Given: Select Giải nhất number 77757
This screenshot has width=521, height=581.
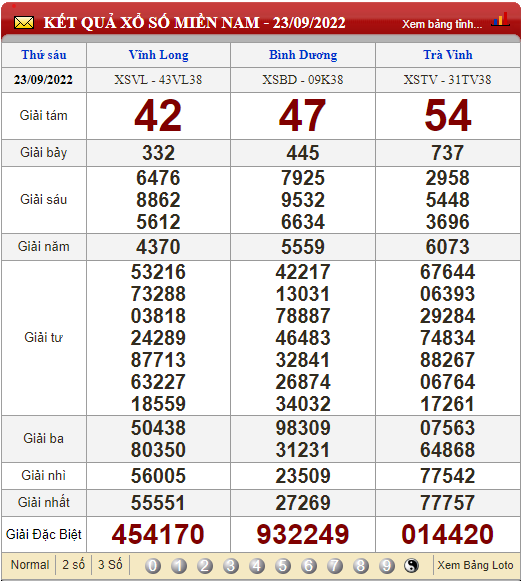Looking at the screenshot, I should pyautogui.click(x=448, y=503).
